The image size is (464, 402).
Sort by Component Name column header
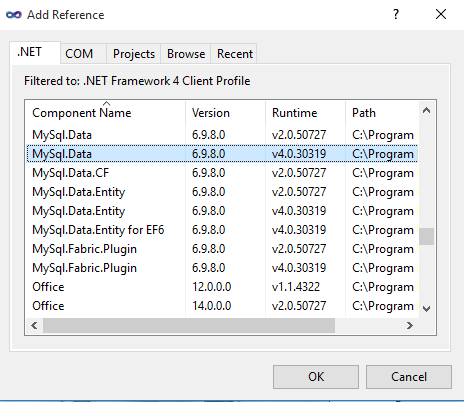click(x=105, y=113)
